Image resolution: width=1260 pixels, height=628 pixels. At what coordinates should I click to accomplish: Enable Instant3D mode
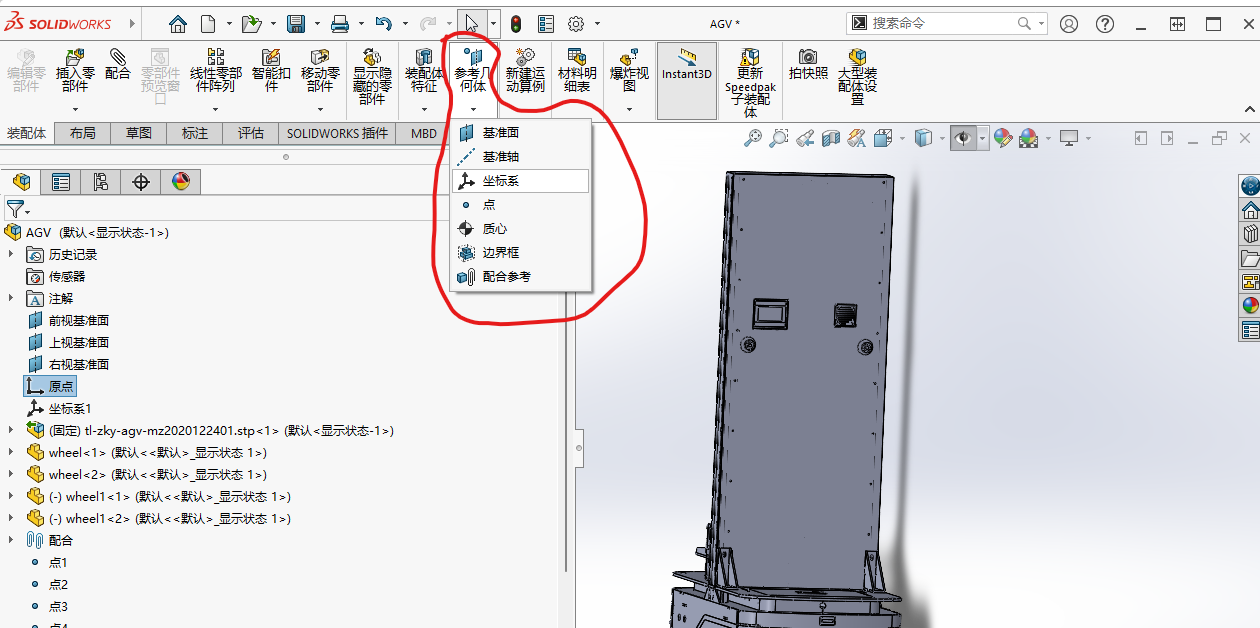[x=687, y=70]
